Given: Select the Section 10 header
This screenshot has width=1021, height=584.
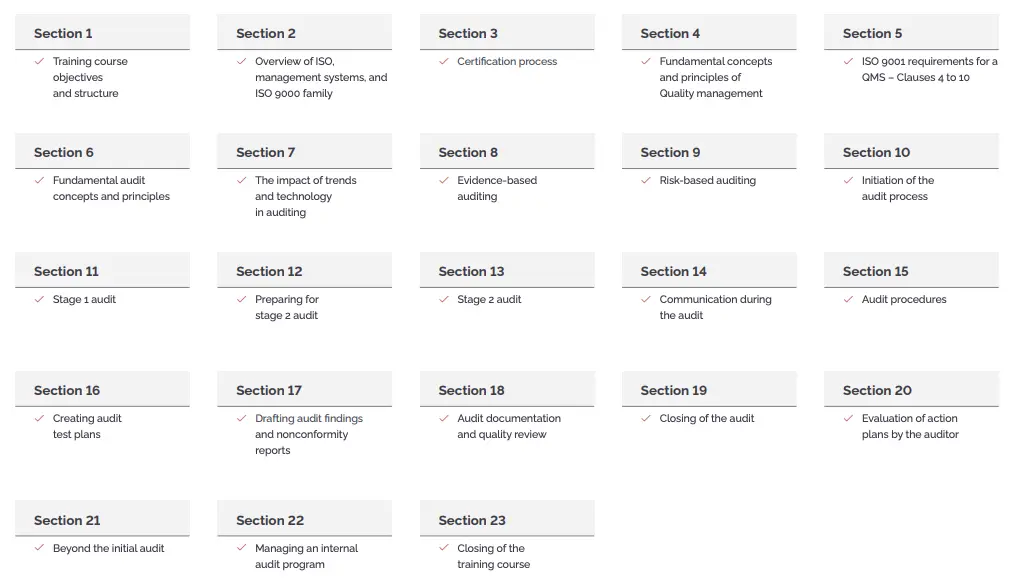Looking at the screenshot, I should pos(911,152).
